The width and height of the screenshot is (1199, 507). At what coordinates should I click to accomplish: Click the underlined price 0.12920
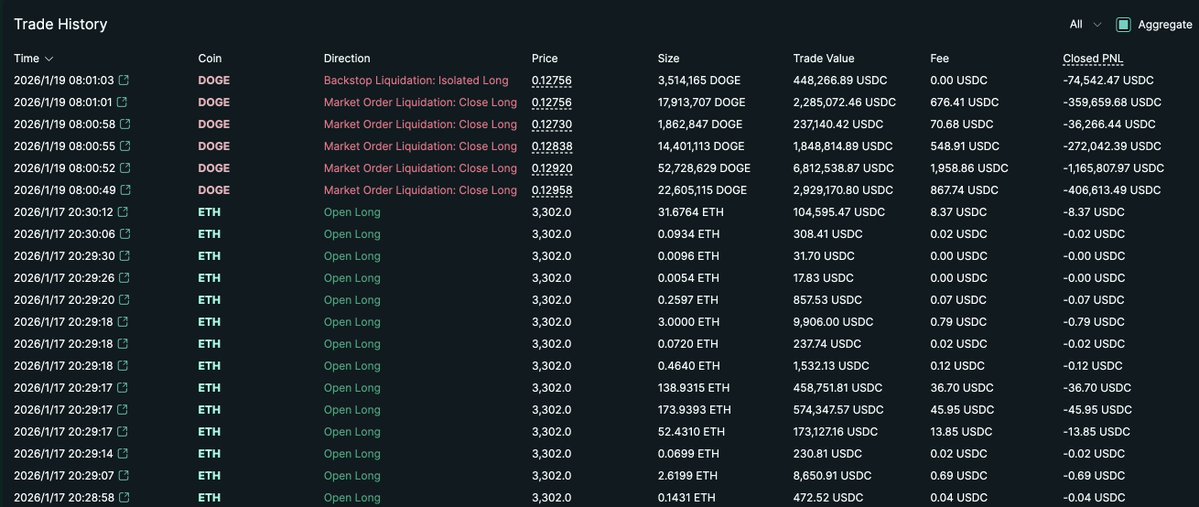[x=551, y=168]
